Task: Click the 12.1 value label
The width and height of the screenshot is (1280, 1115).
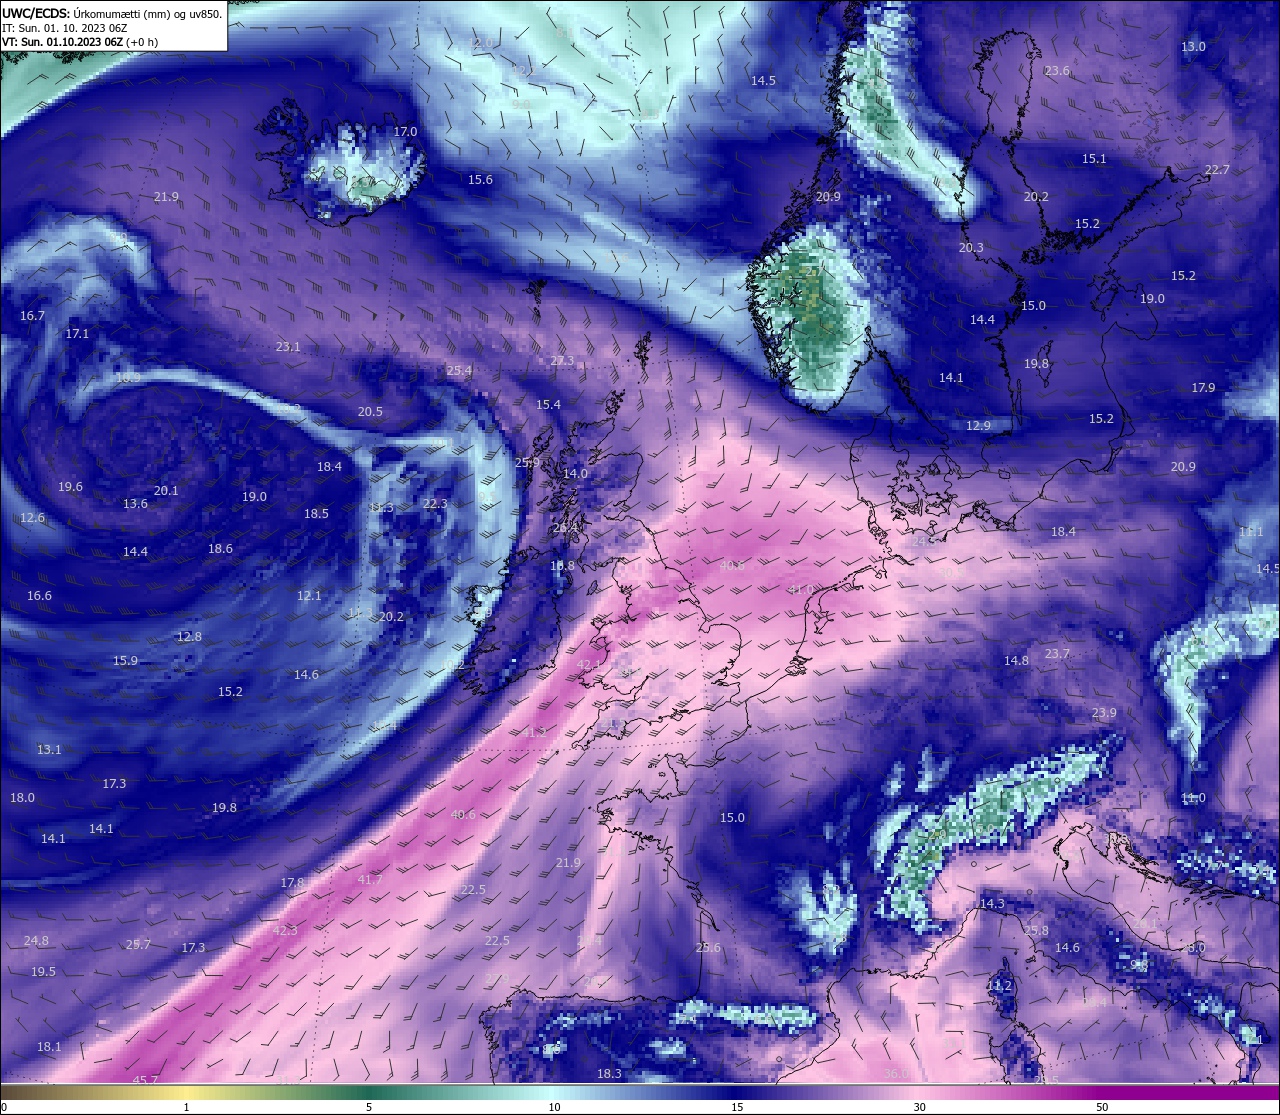Action: tap(309, 596)
